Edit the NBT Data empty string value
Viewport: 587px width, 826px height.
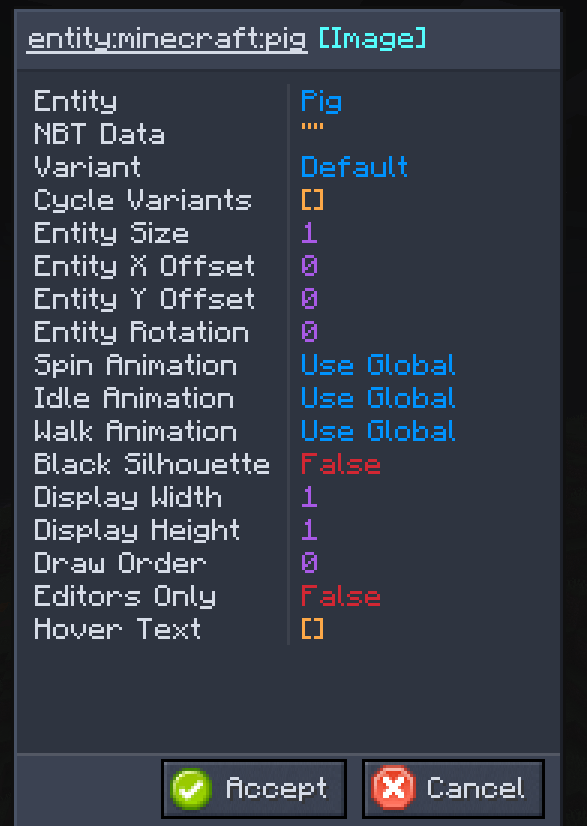(x=312, y=127)
